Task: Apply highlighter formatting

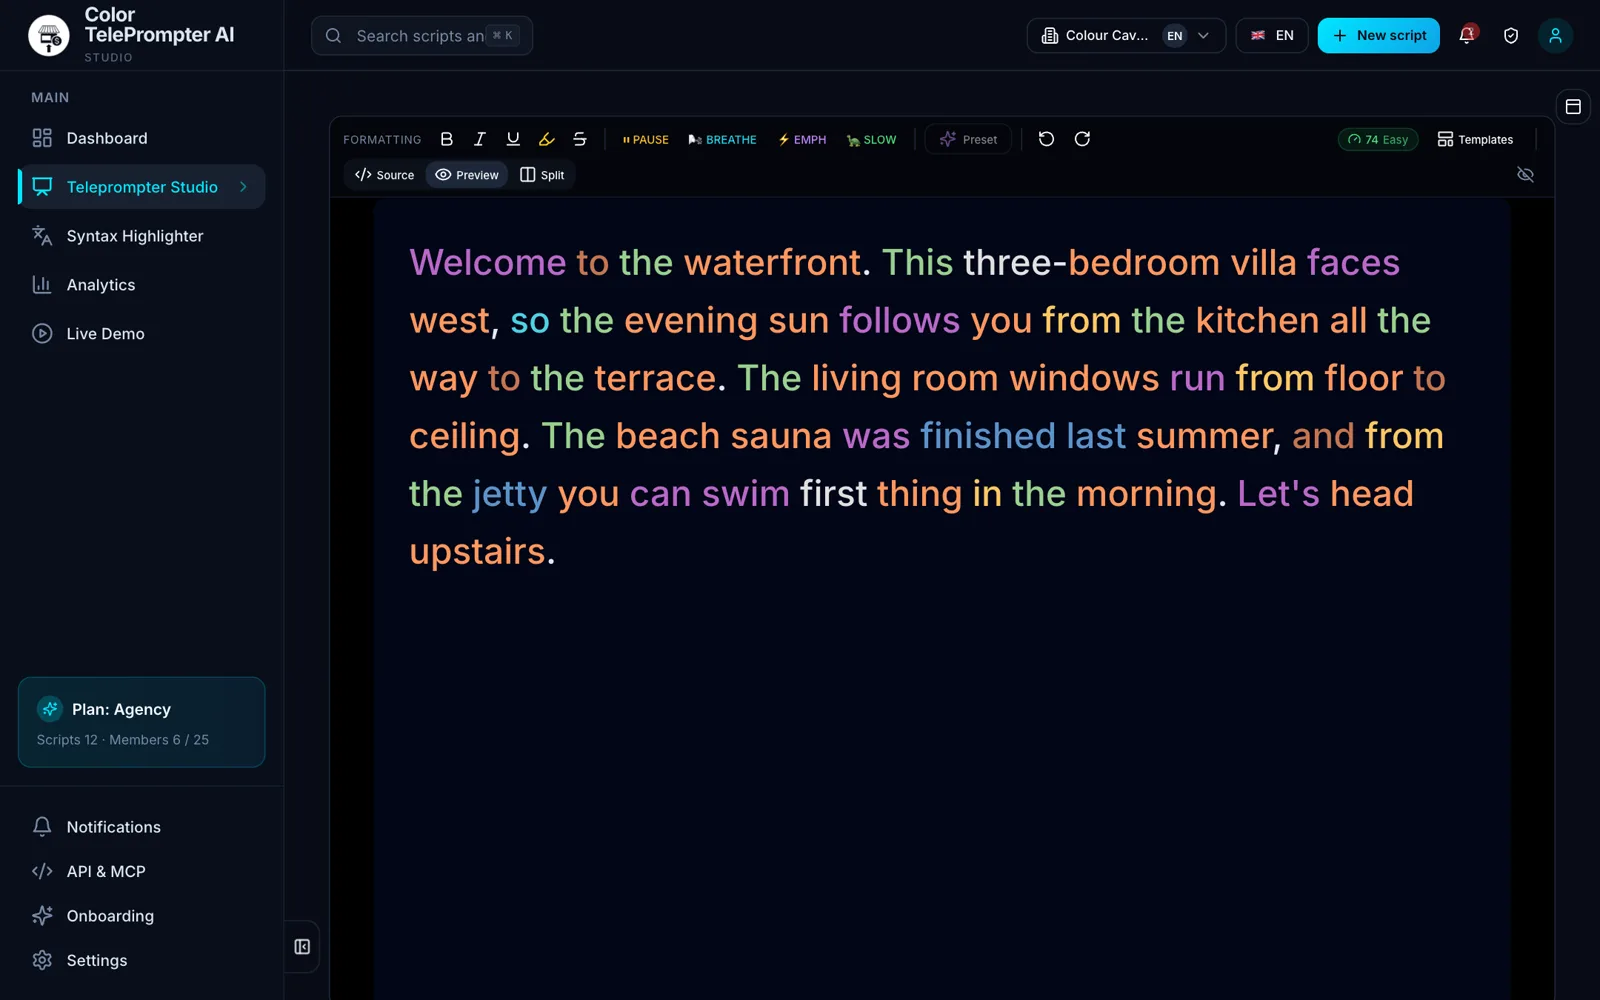Action: click(546, 139)
